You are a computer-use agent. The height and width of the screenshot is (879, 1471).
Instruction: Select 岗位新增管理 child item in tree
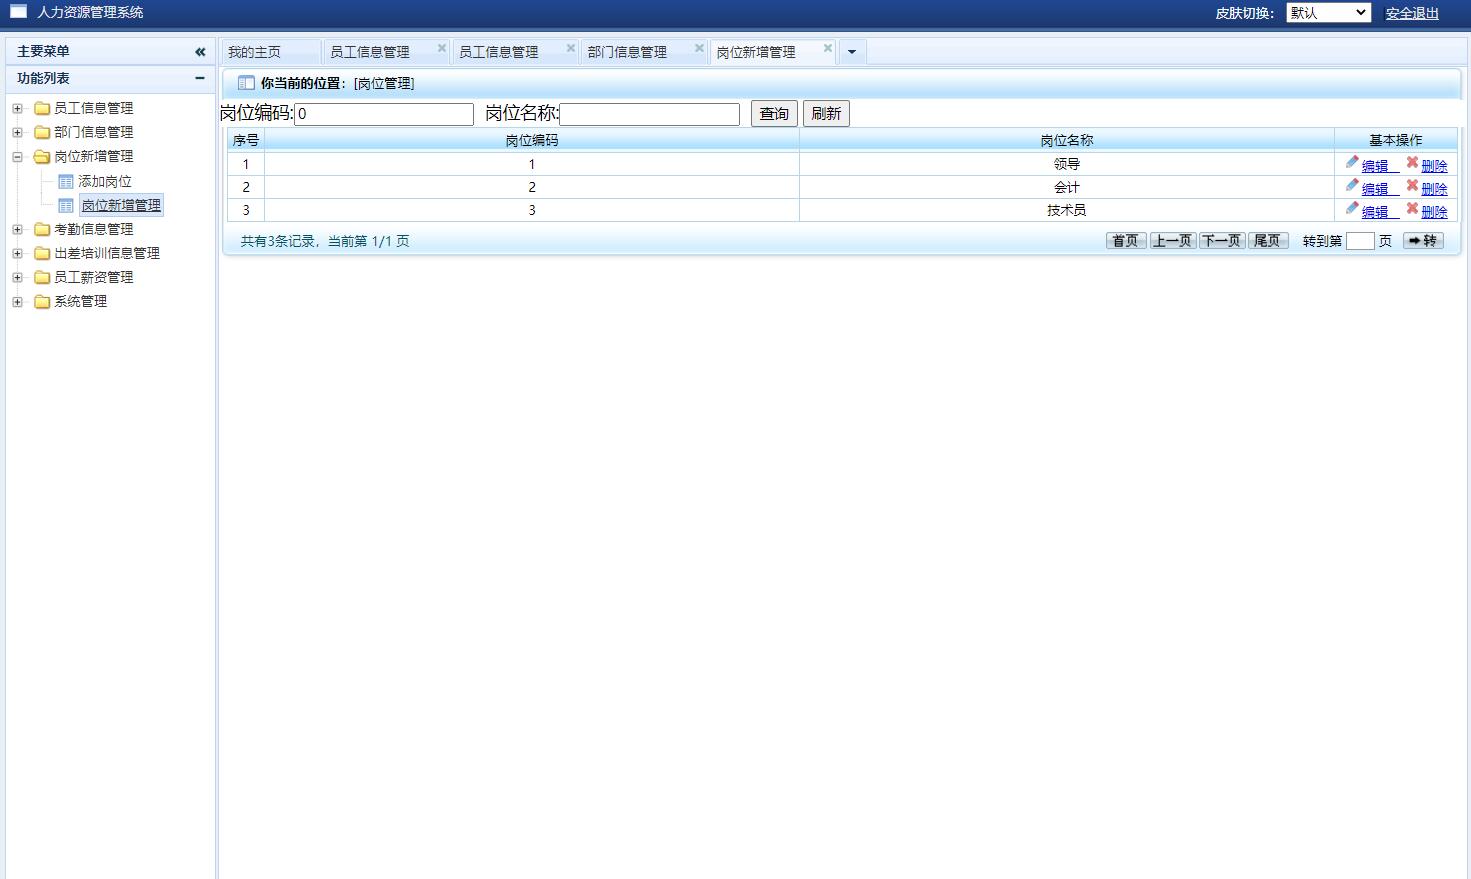121,205
